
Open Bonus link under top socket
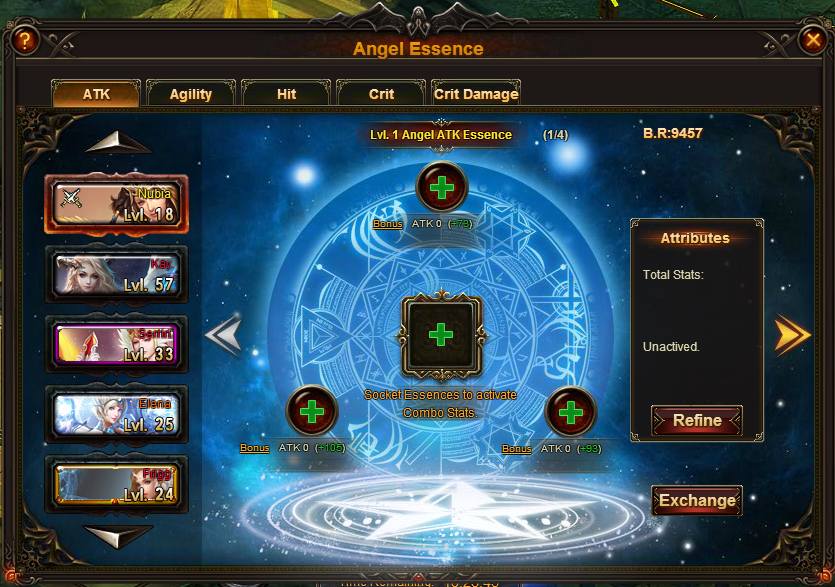[x=387, y=224]
